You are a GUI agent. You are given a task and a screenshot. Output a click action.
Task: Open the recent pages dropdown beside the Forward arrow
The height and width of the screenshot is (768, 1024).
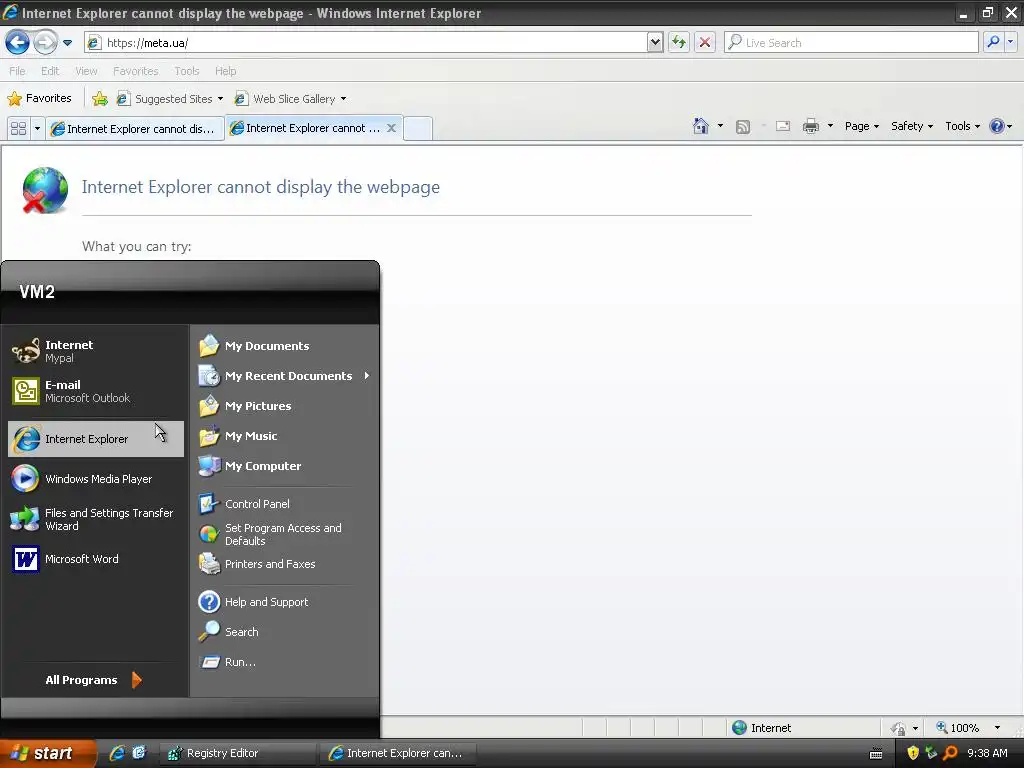(67, 43)
